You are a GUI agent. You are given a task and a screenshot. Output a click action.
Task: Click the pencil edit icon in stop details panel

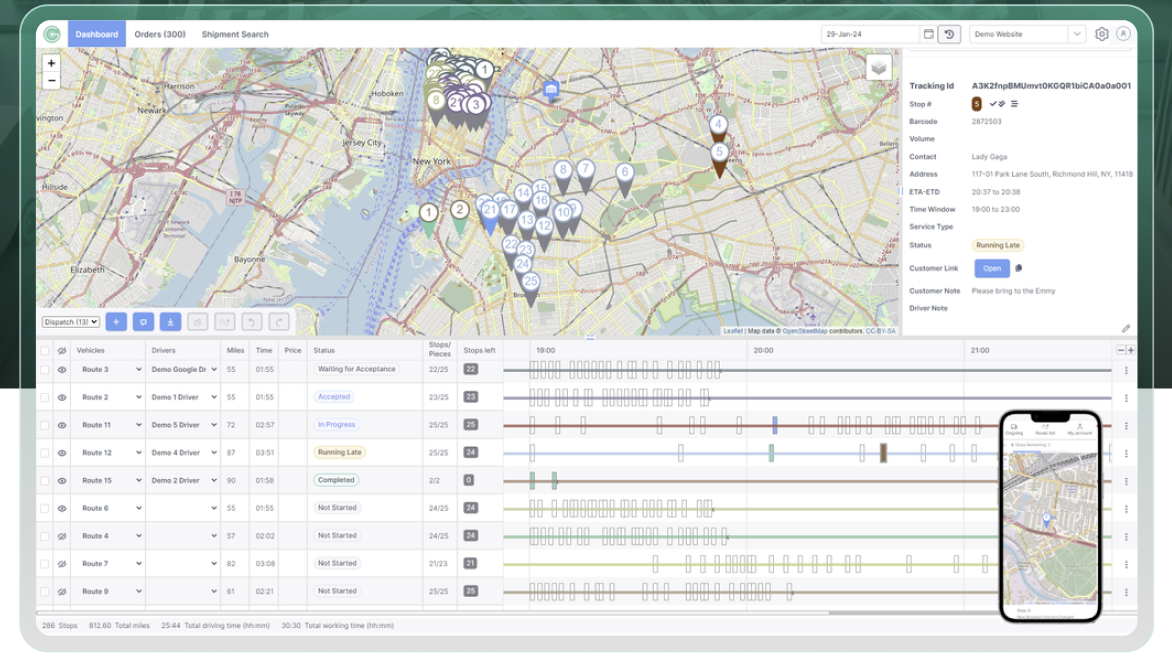(1126, 327)
